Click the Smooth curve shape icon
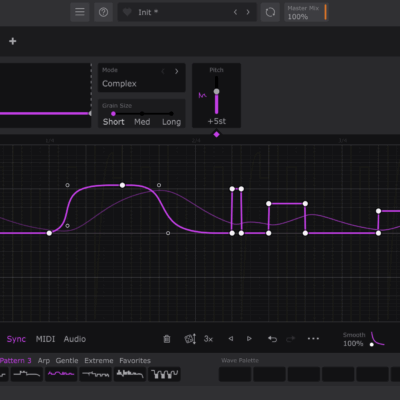This screenshot has height=400, width=400. coord(378,339)
